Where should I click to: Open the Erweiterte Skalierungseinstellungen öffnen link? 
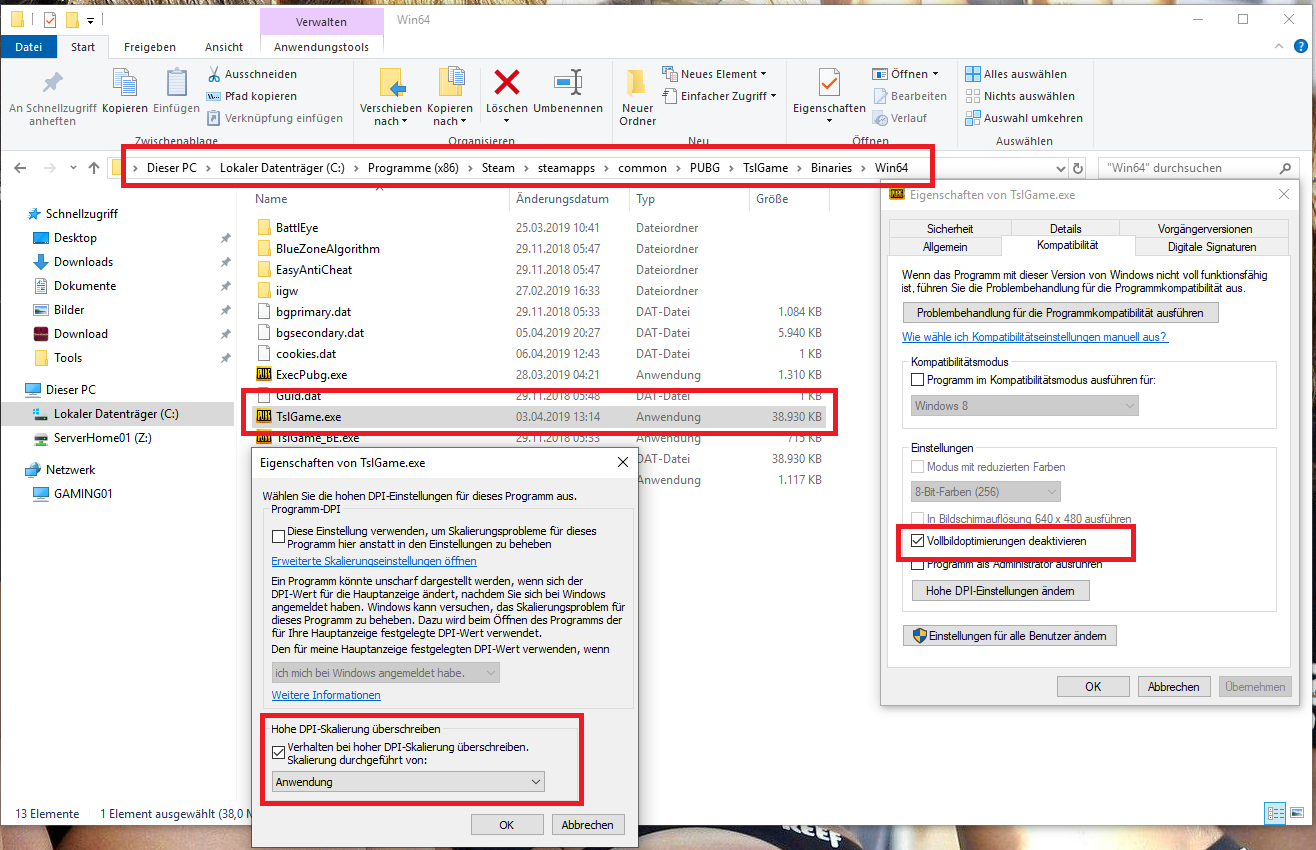click(374, 561)
